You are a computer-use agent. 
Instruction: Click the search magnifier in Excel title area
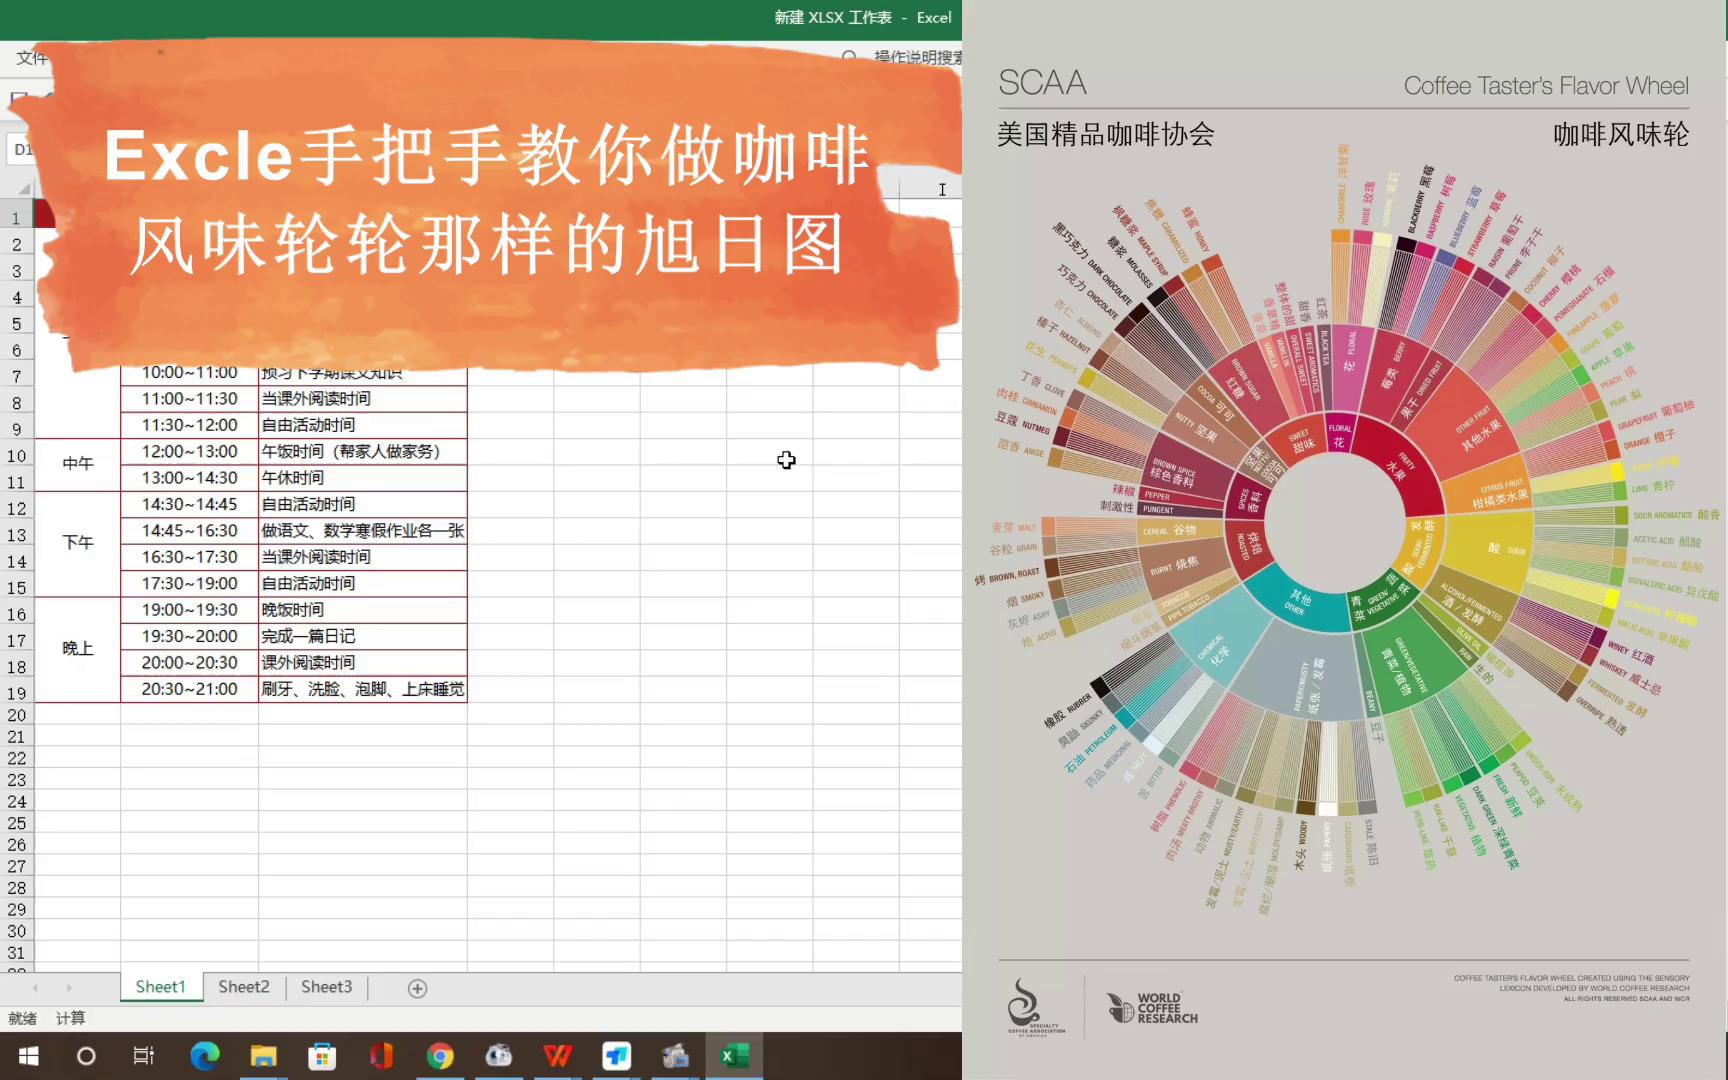850,57
